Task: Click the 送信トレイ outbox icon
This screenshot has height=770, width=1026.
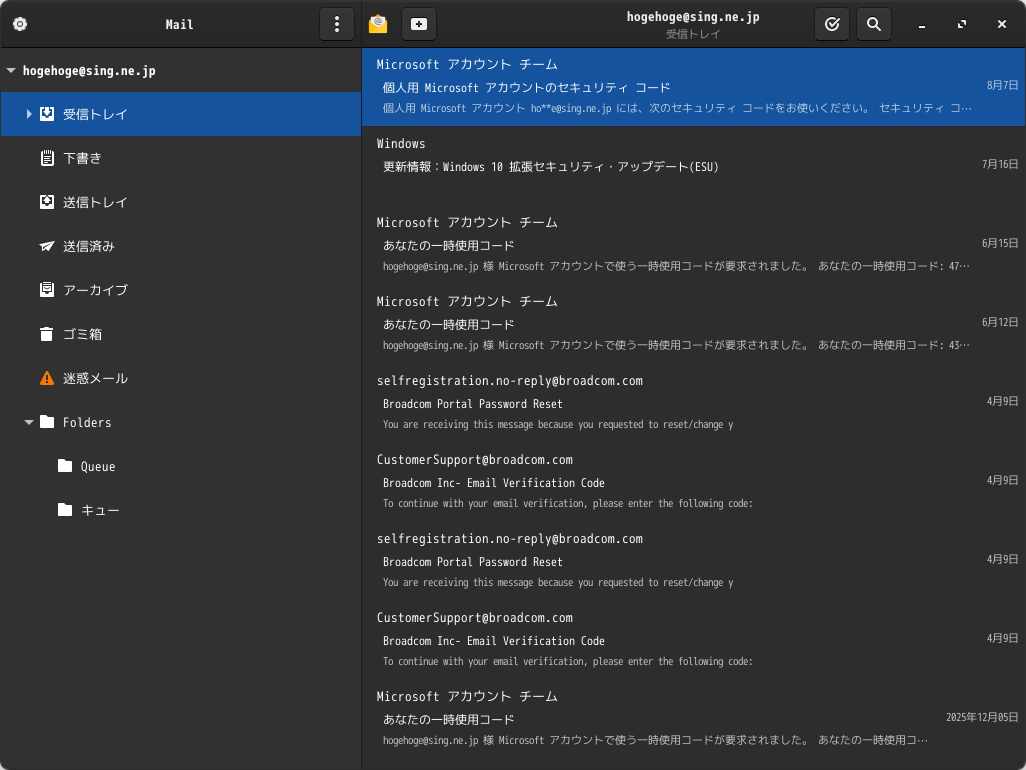Action: 47,201
